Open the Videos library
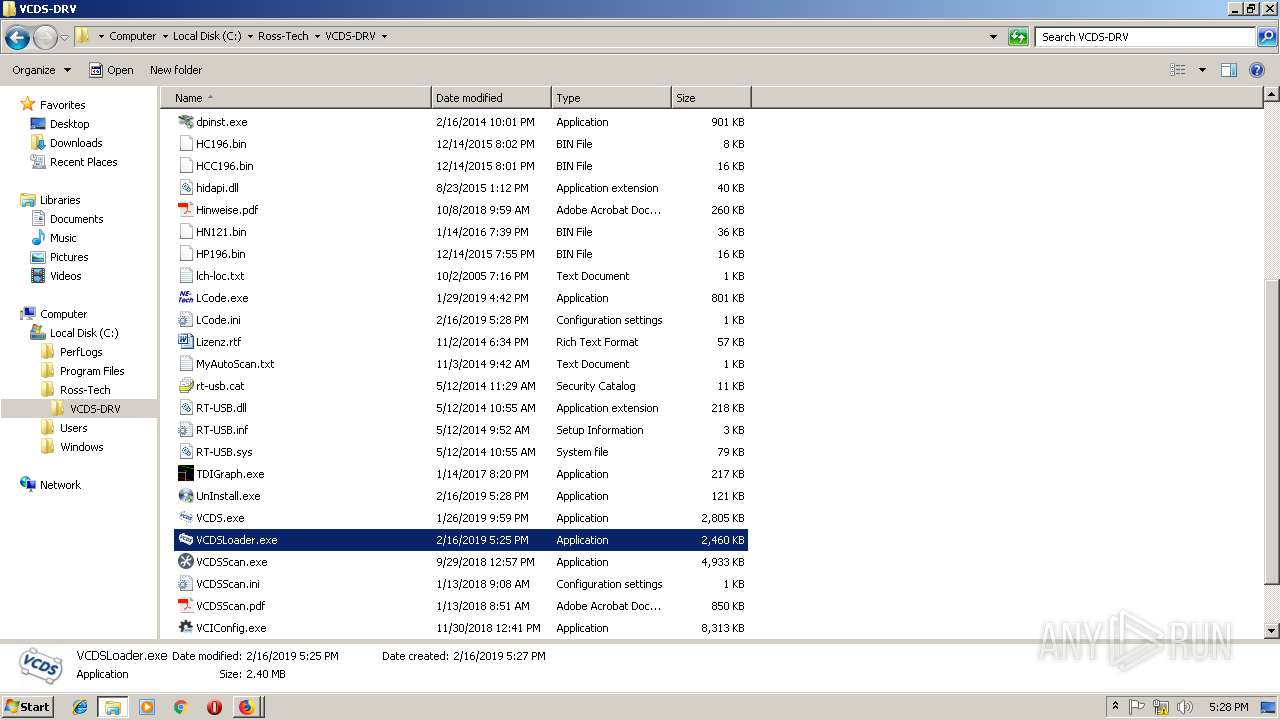This screenshot has width=1280, height=720. point(65,276)
